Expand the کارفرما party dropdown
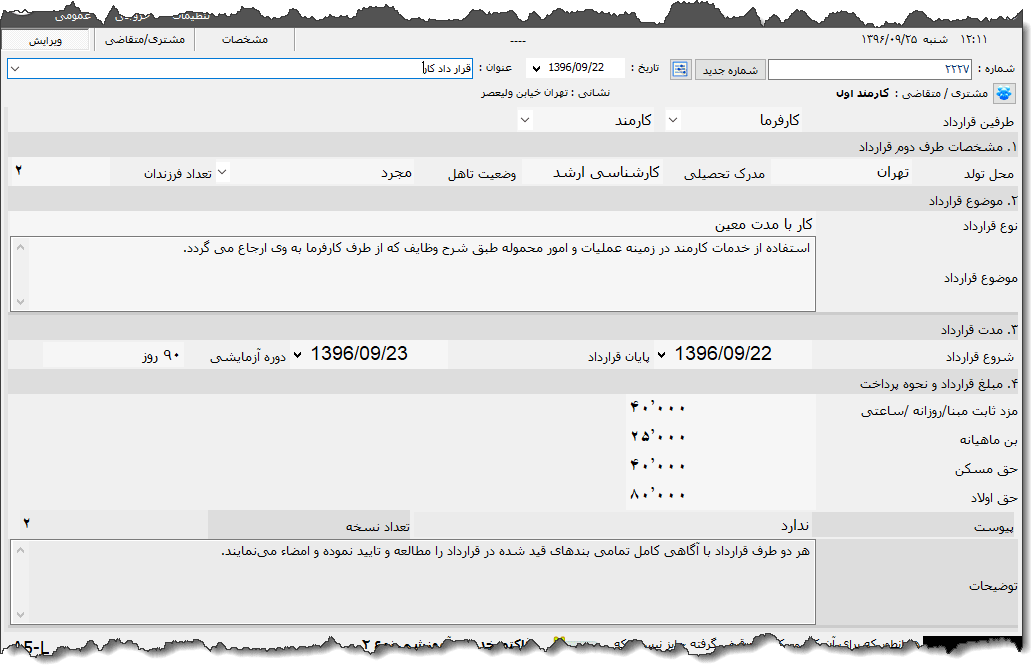The height and width of the screenshot is (665, 1032). (x=674, y=119)
